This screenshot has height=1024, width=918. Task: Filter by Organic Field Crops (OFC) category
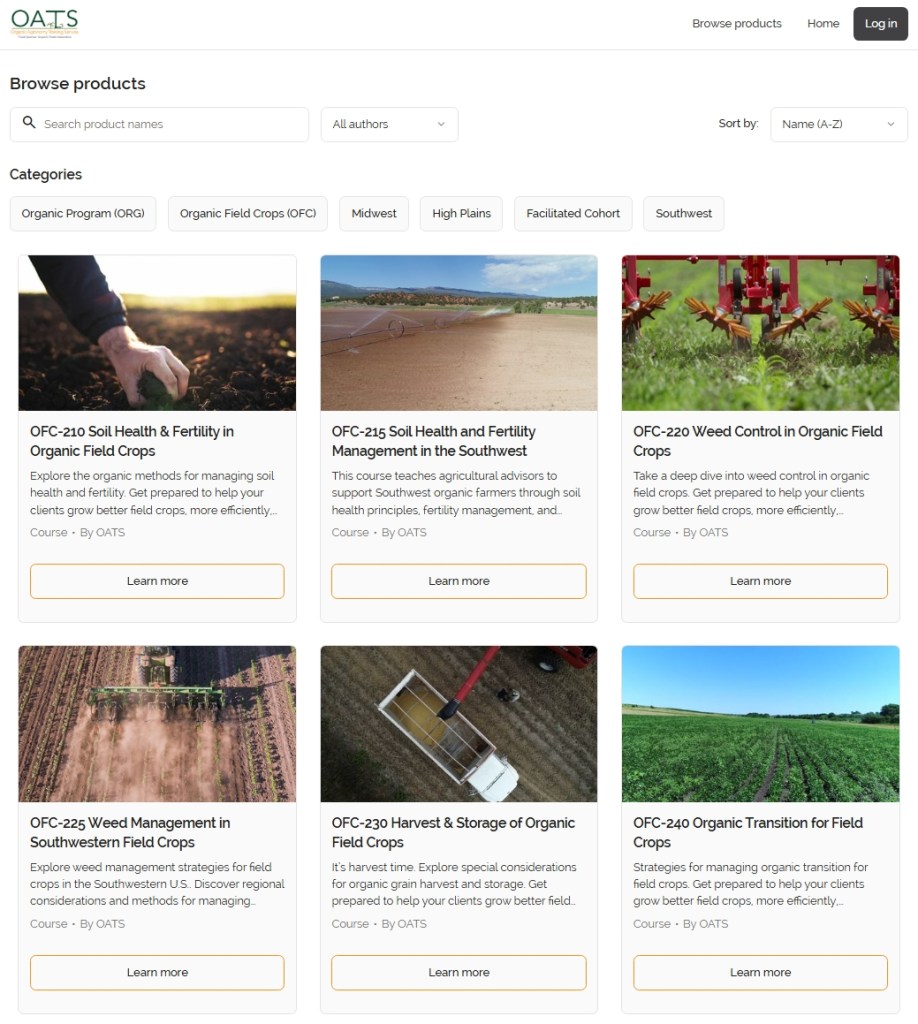248,214
